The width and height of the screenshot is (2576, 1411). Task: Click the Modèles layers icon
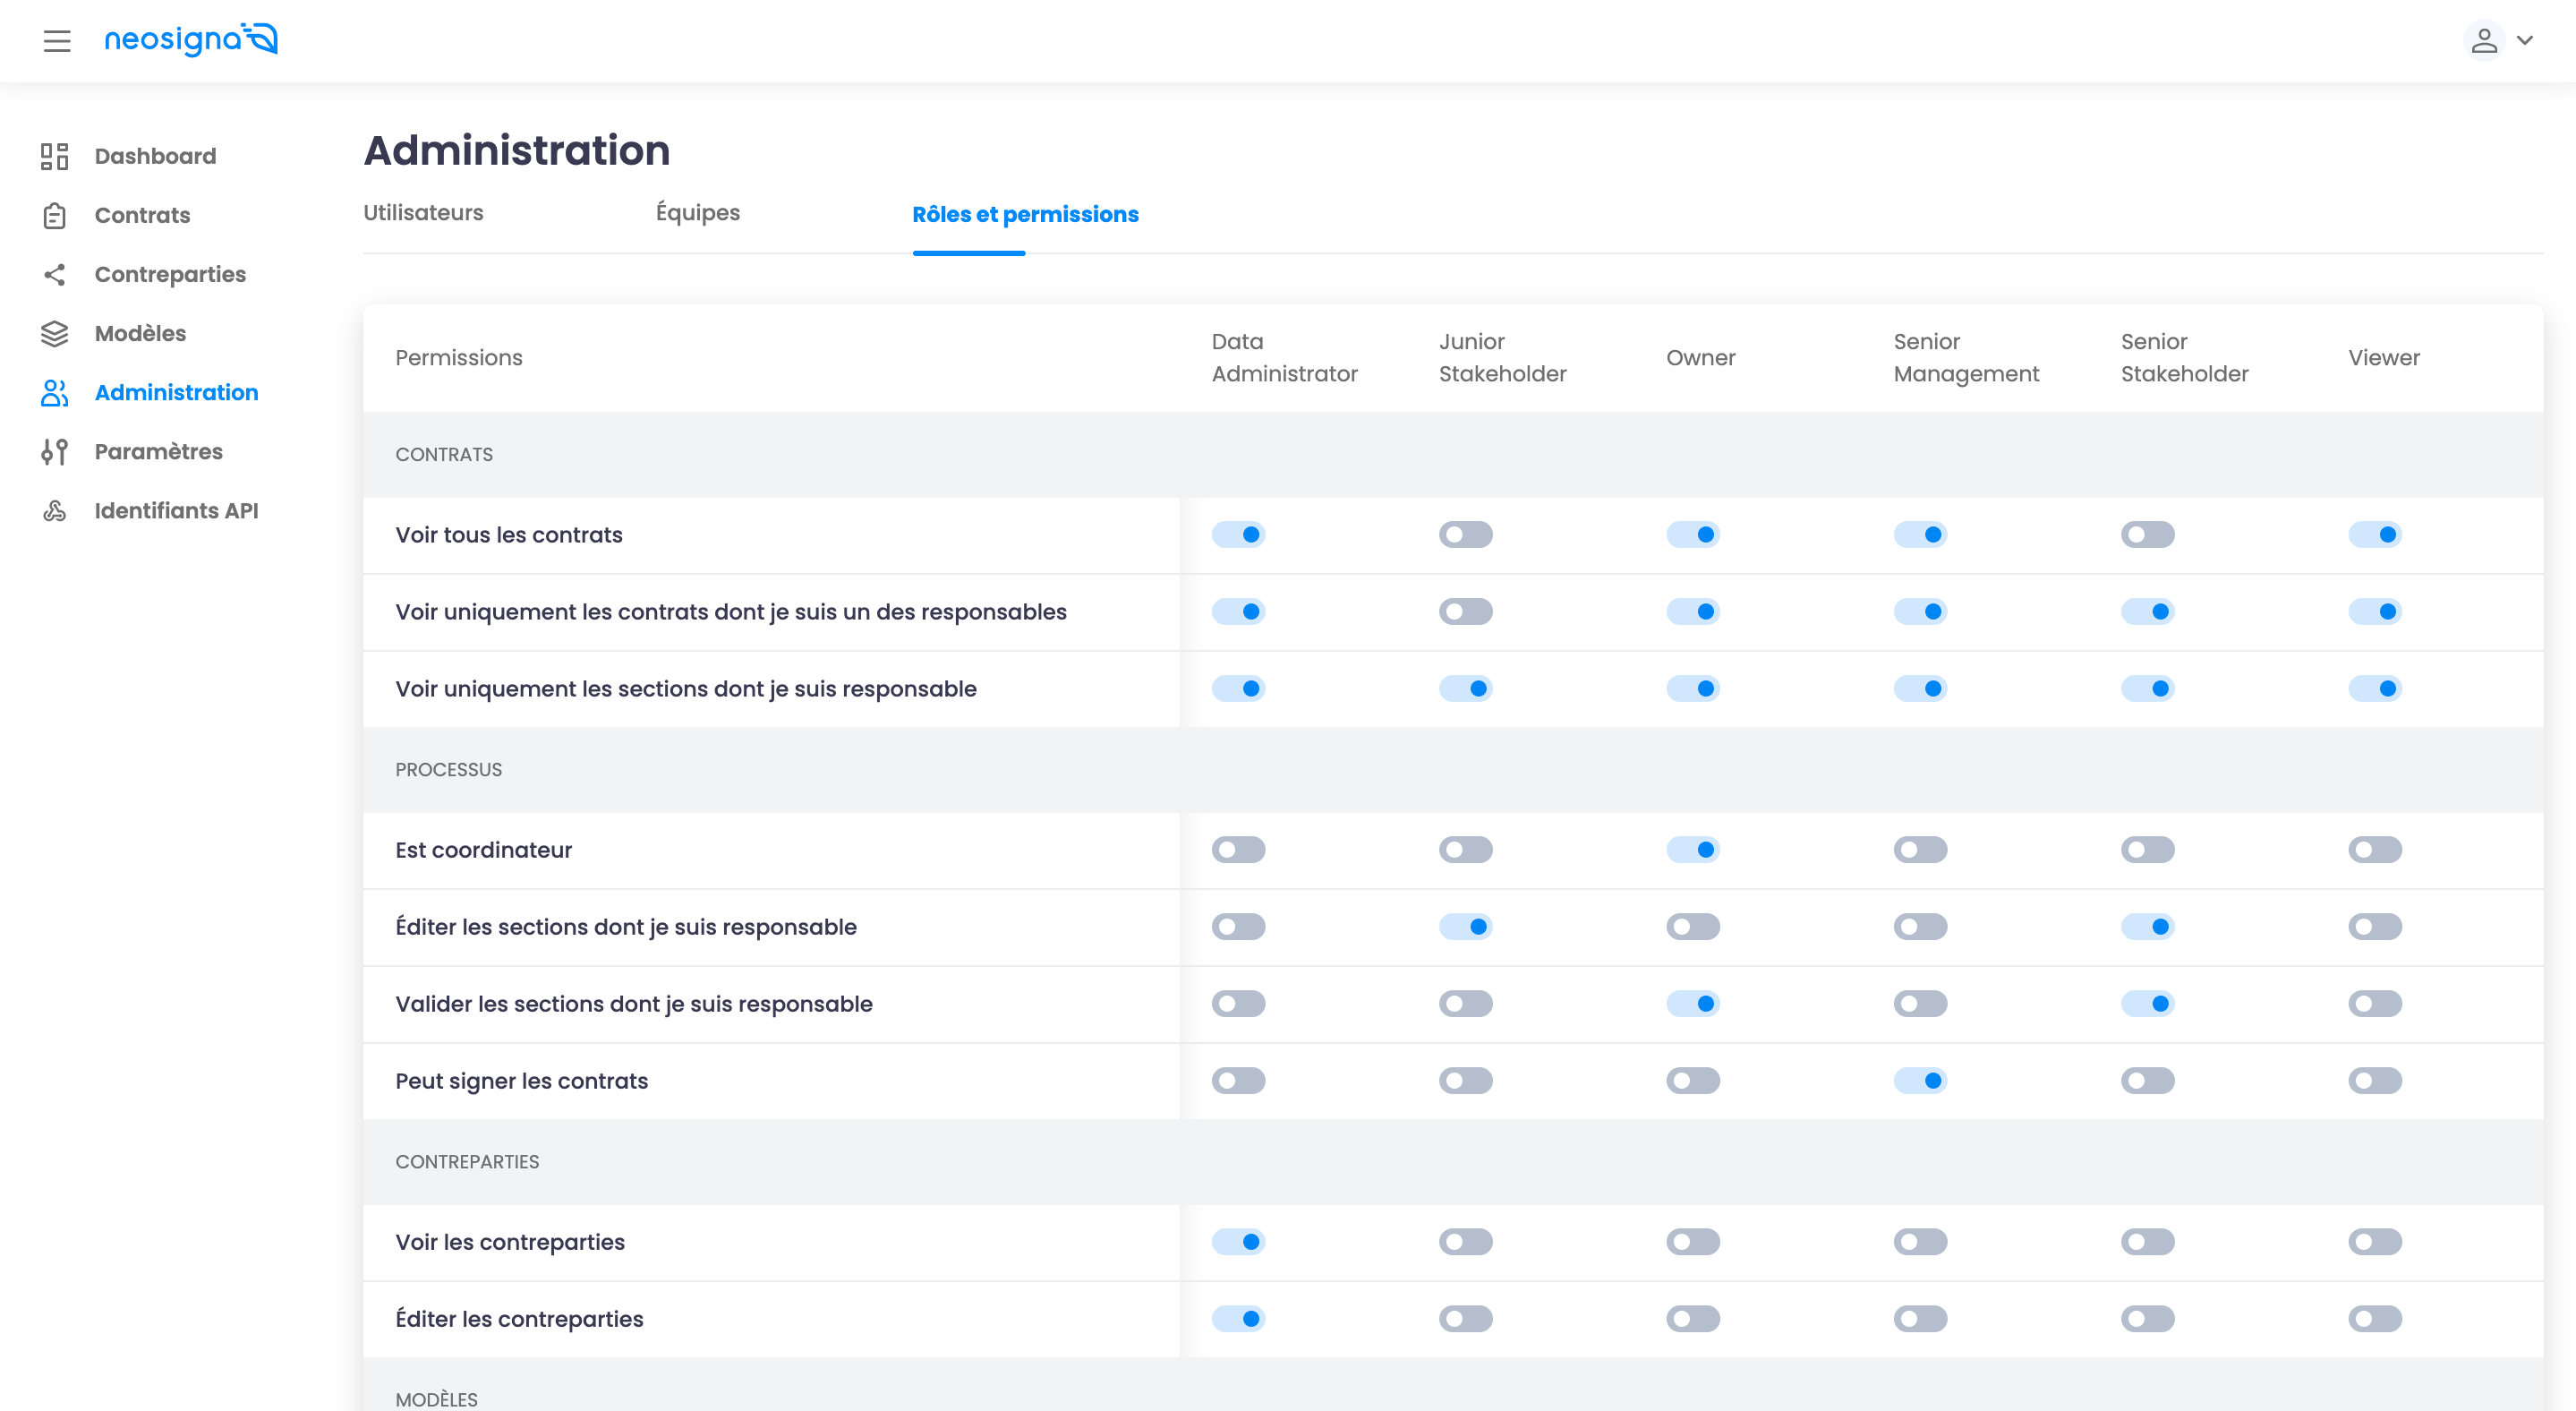tap(54, 333)
